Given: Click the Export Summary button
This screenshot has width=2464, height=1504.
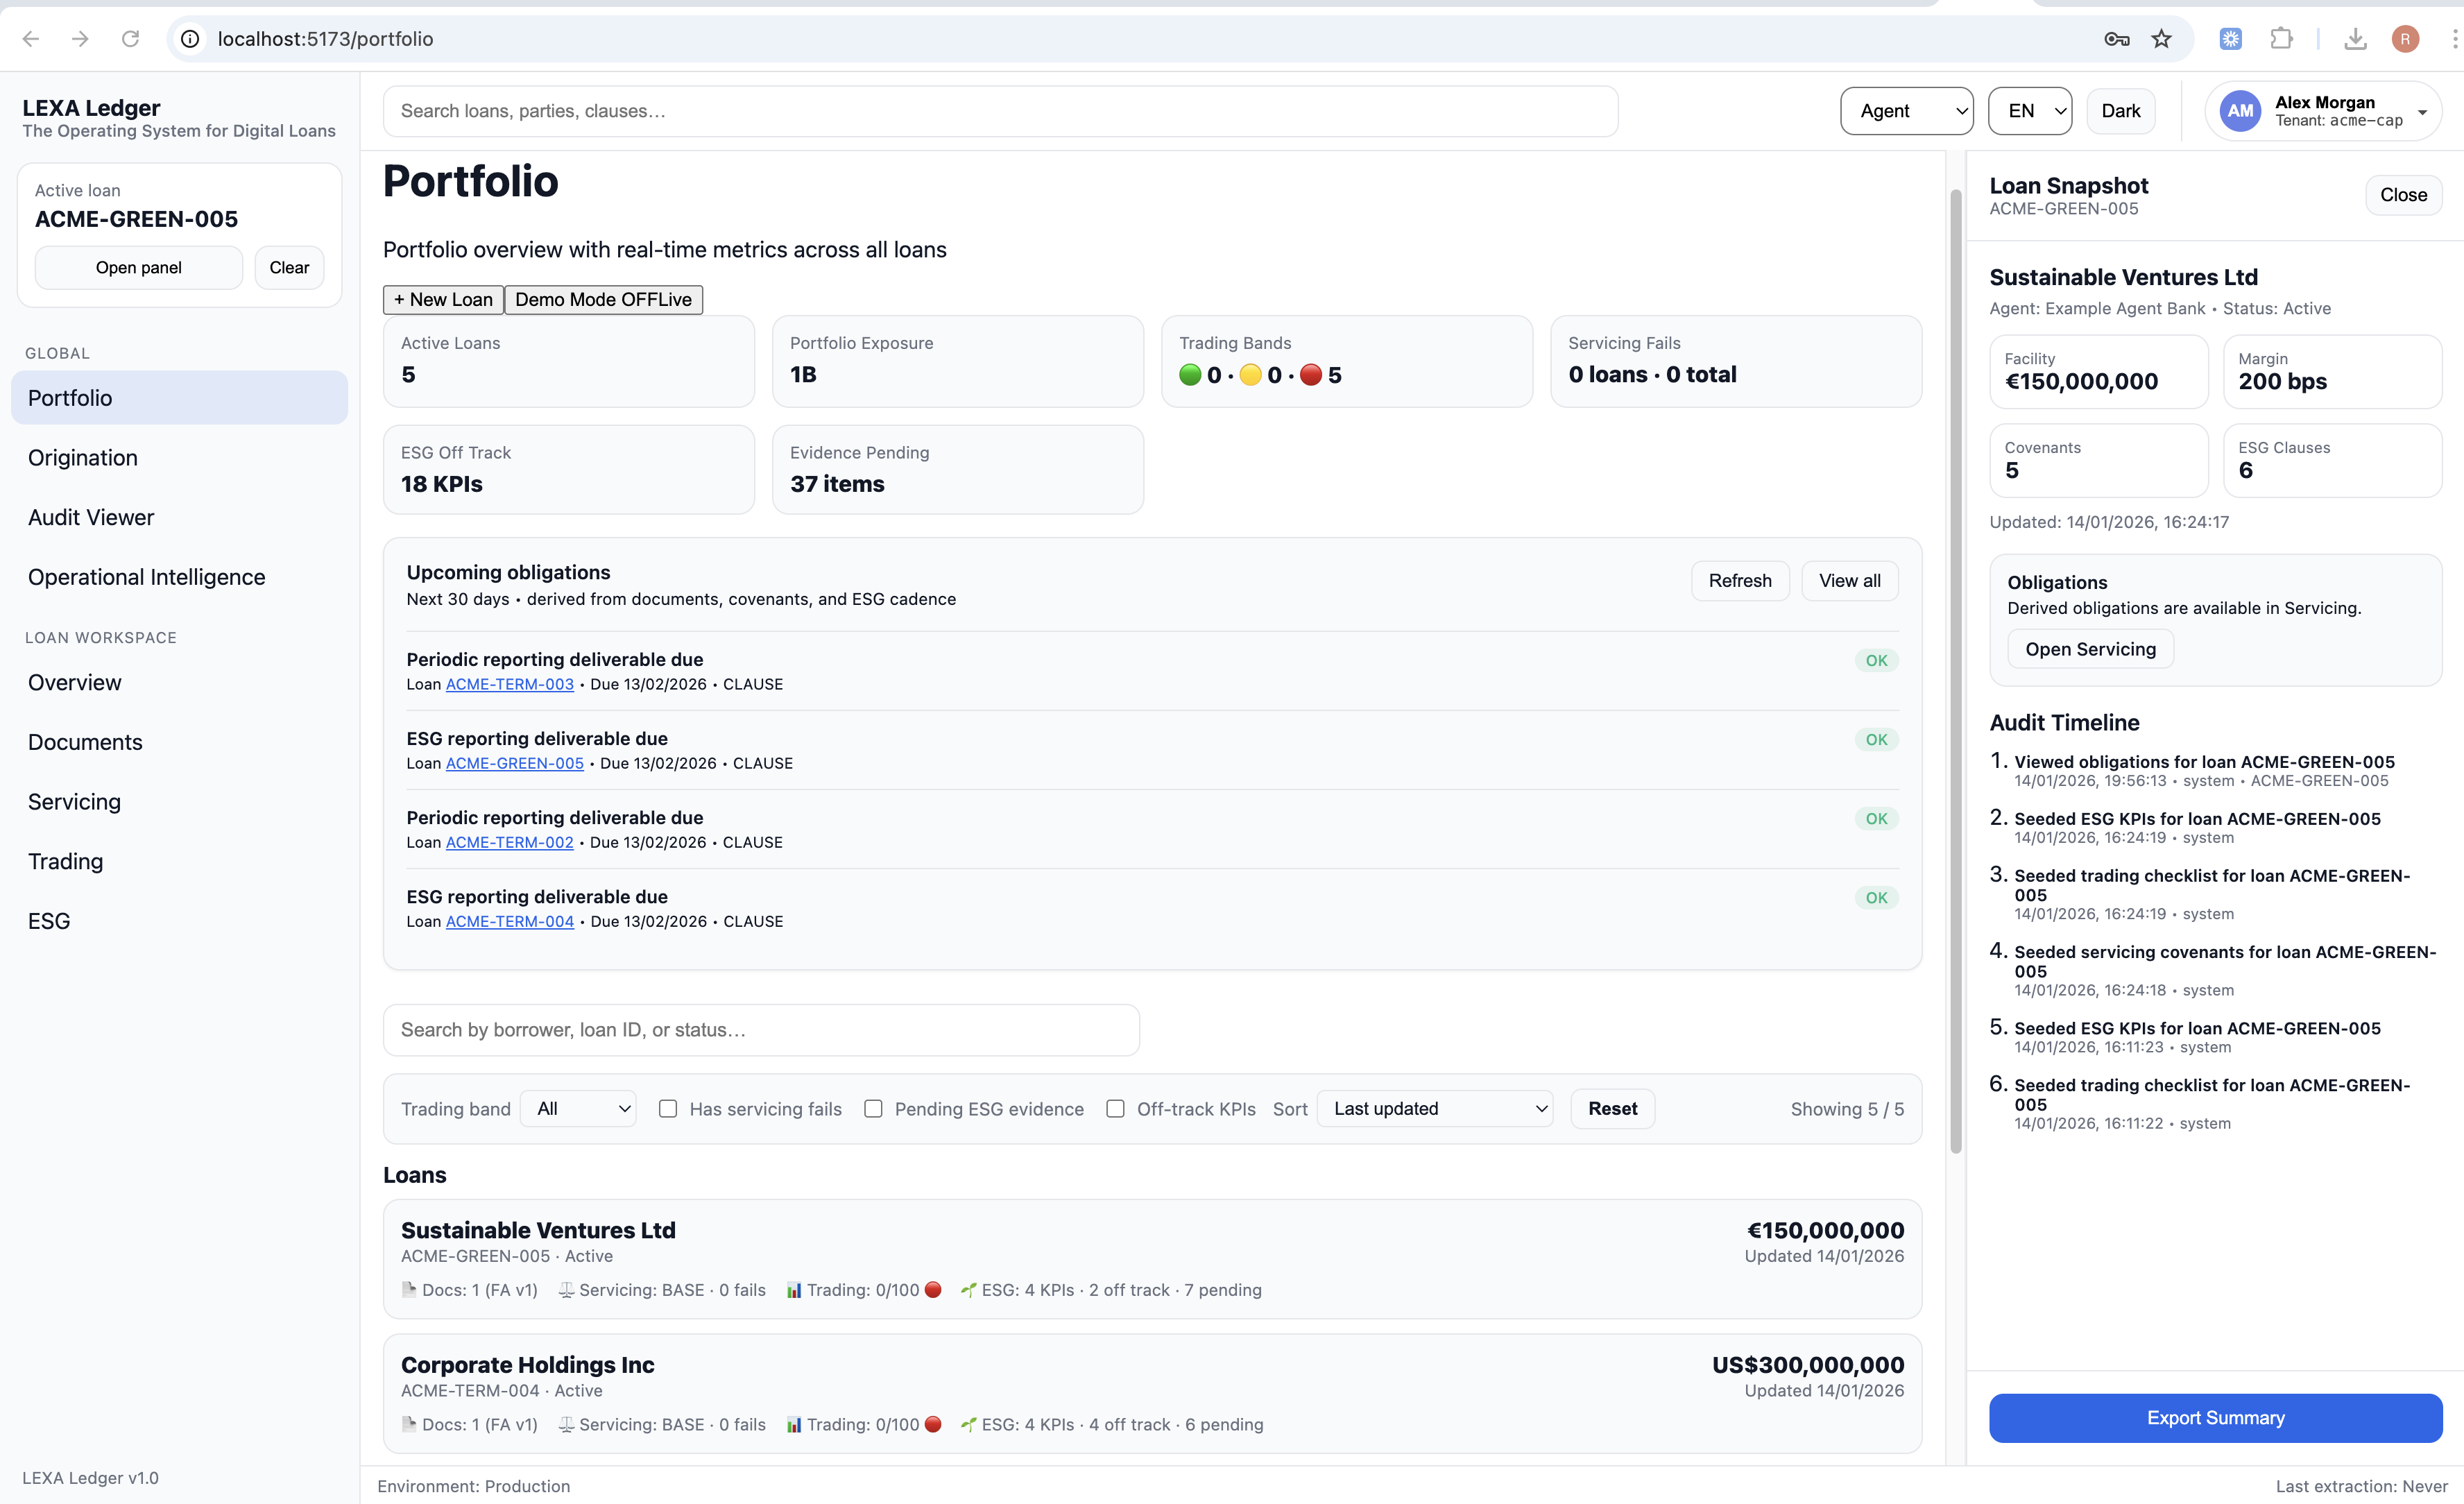Looking at the screenshot, I should 2215,1418.
